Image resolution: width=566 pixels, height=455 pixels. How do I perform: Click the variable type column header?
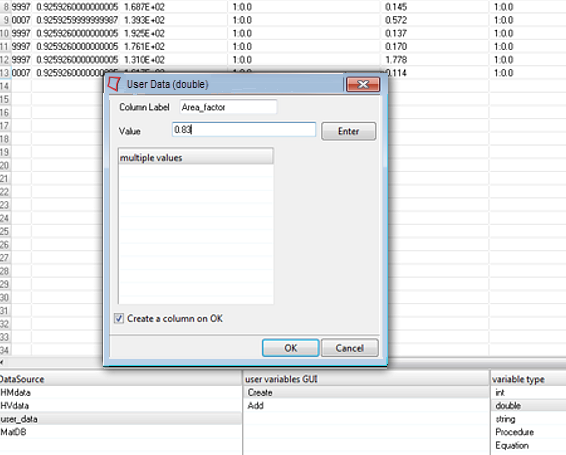(528, 379)
